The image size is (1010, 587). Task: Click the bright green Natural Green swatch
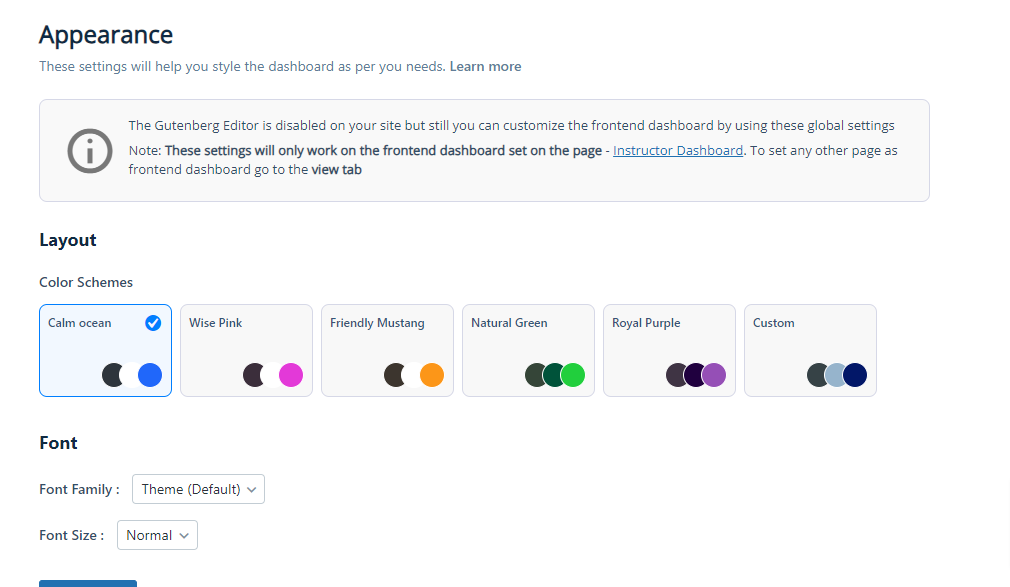[573, 375]
